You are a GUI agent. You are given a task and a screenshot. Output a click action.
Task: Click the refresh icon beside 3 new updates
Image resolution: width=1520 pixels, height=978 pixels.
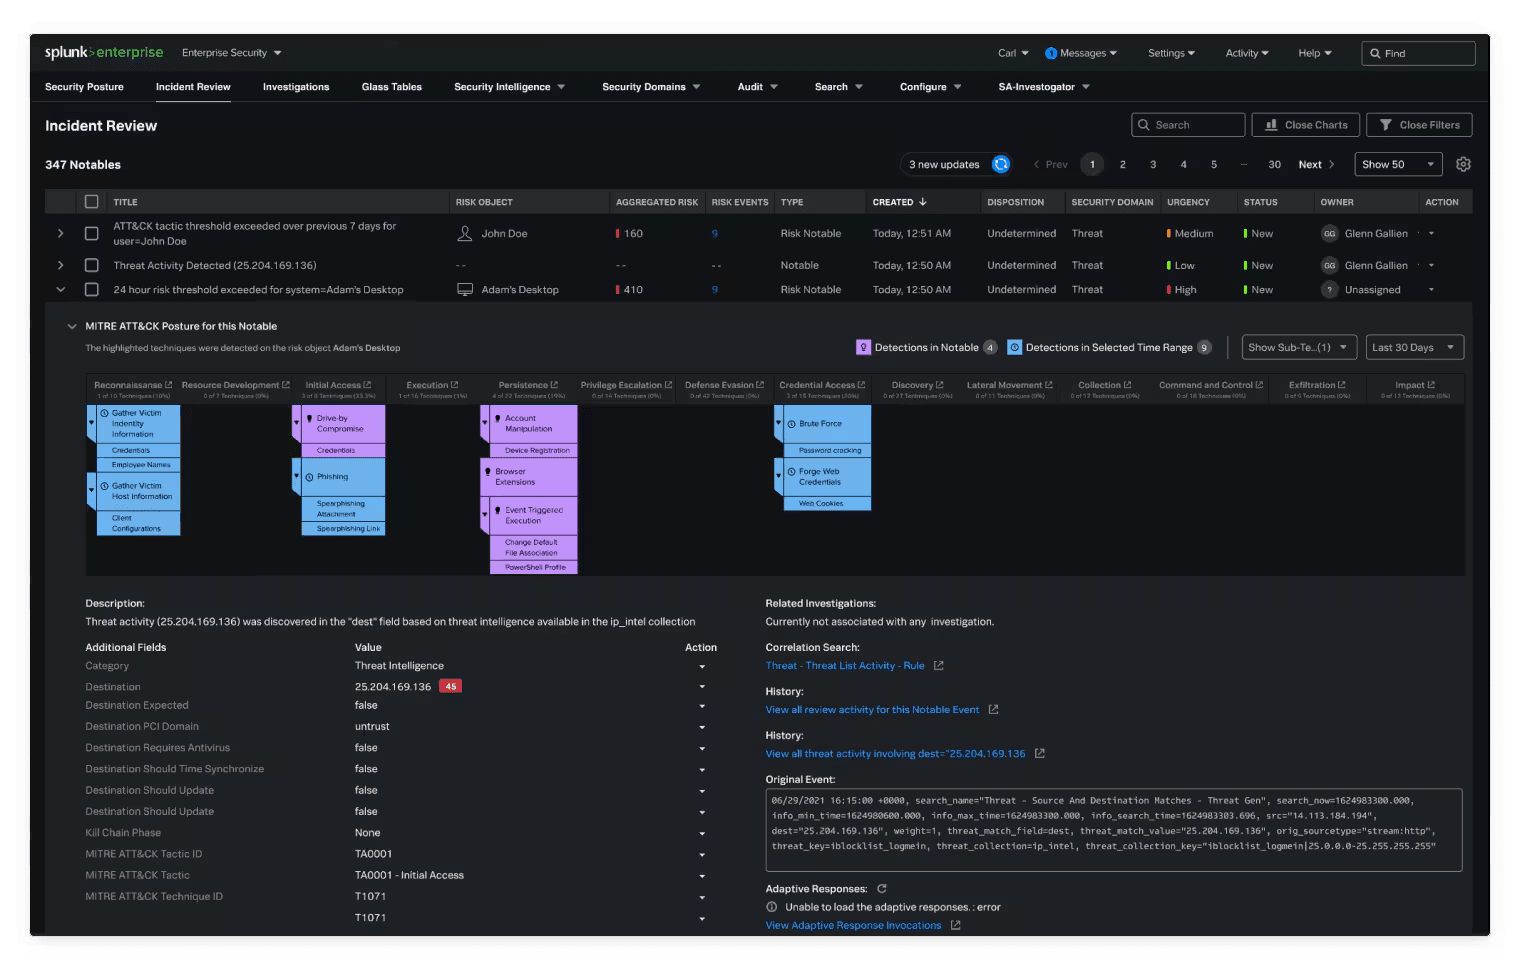tap(1000, 165)
